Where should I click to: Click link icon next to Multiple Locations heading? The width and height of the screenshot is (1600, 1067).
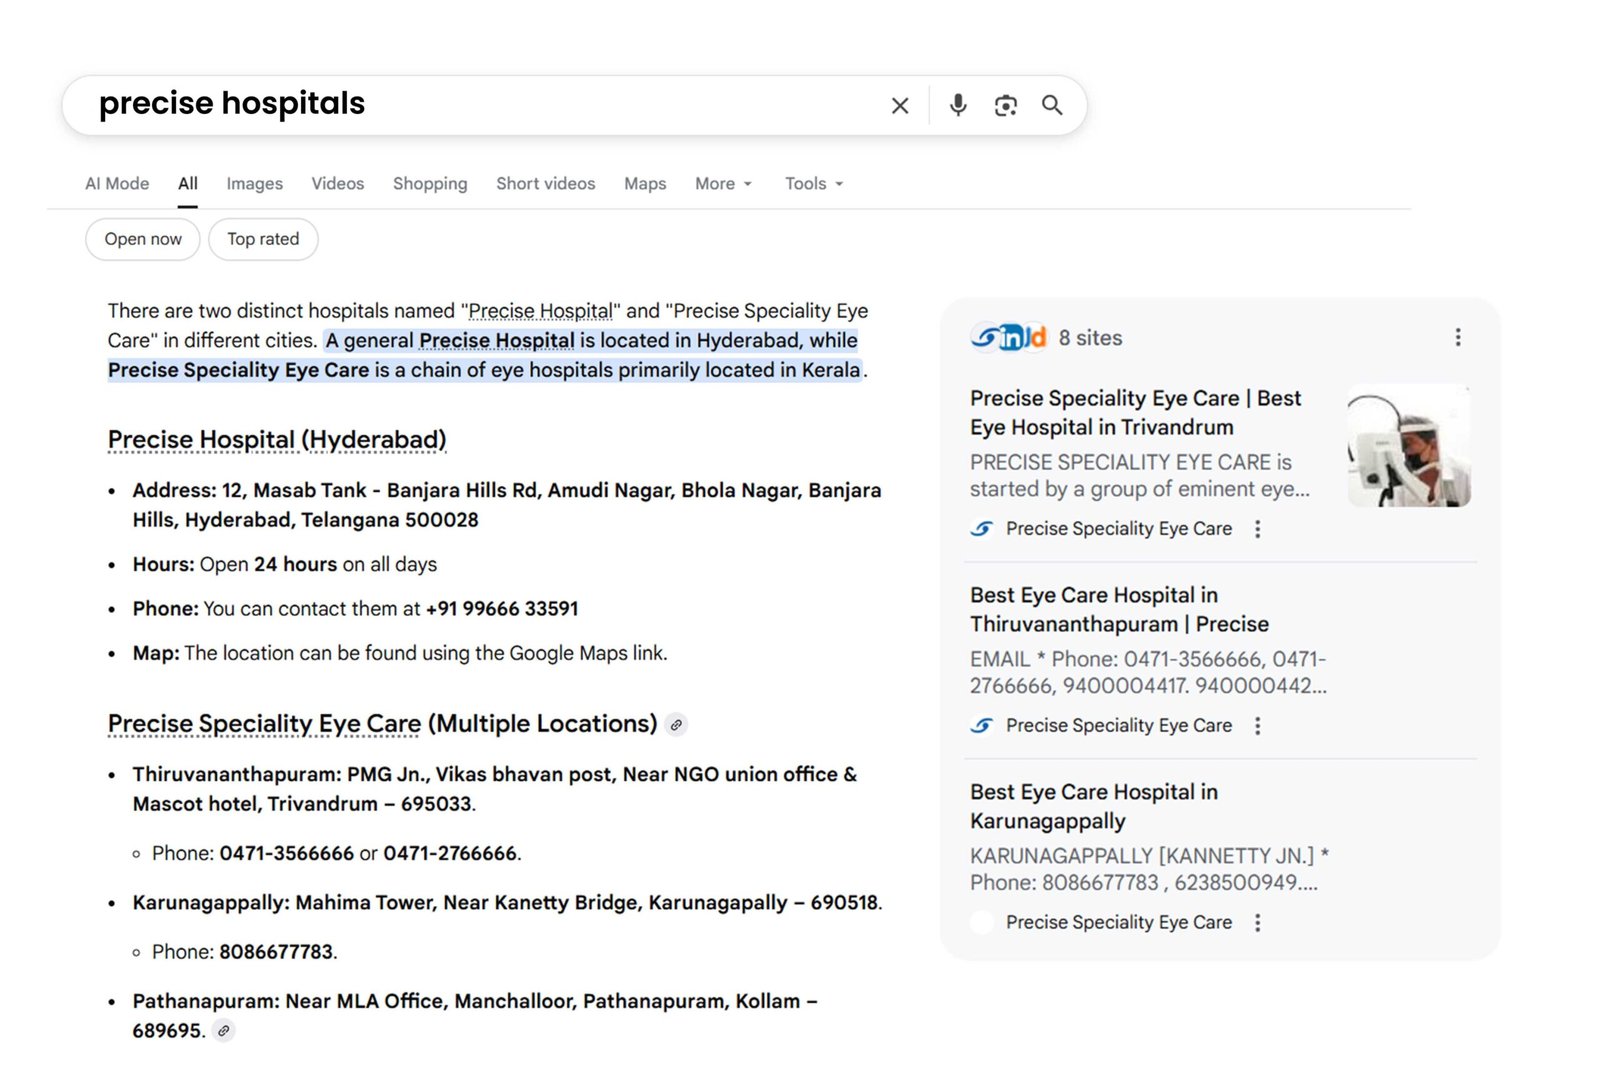pos(677,725)
